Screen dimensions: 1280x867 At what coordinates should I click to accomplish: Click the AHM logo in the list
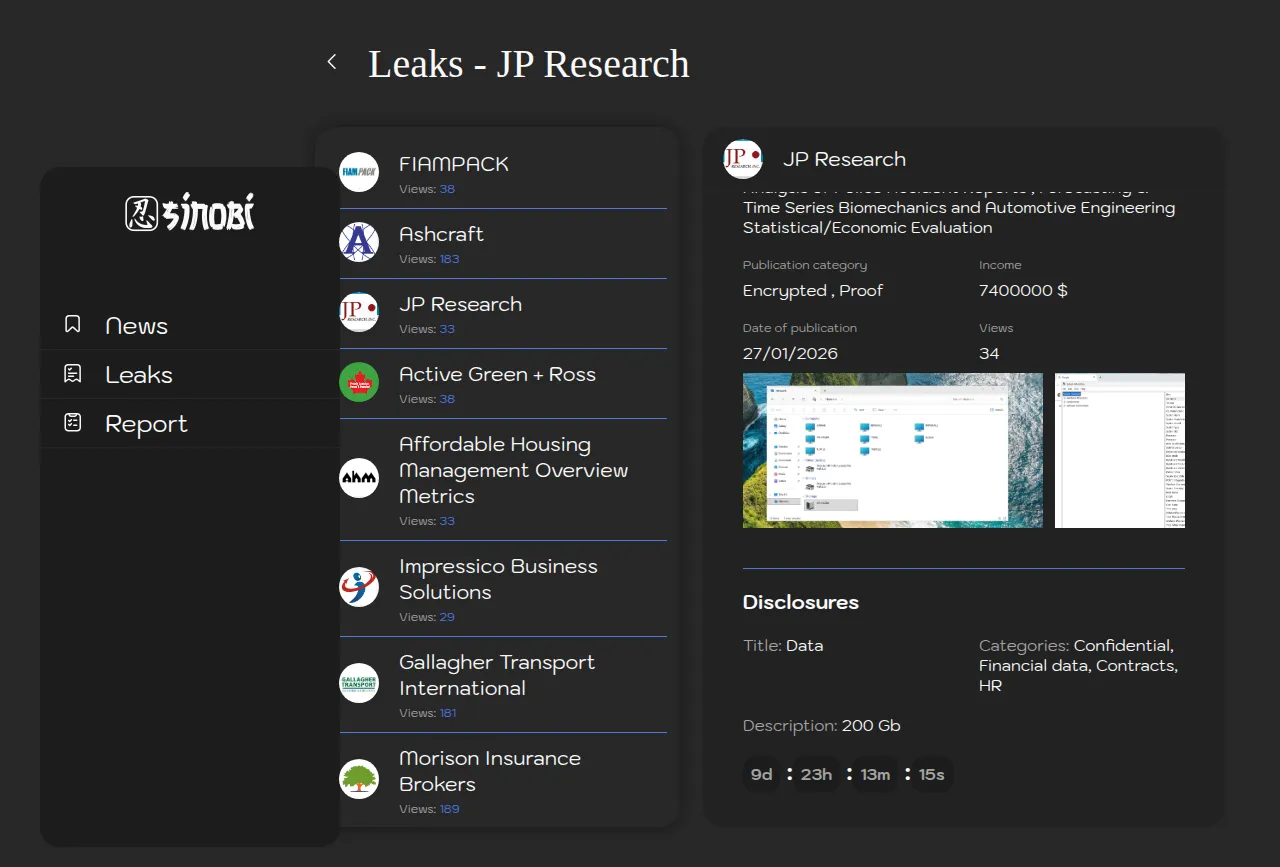[359, 478]
